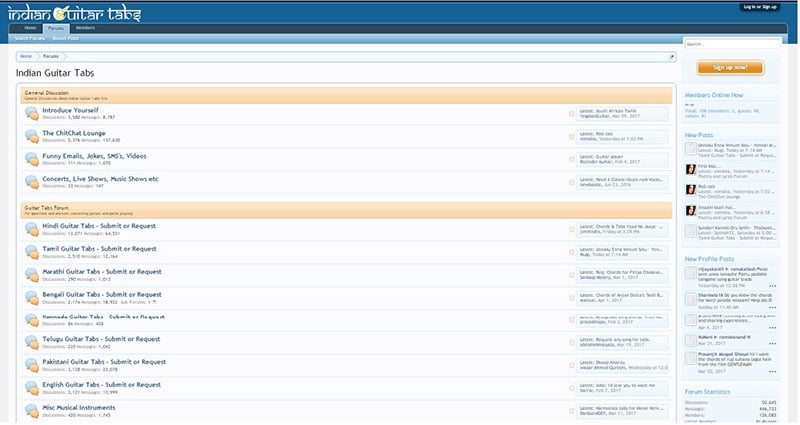
Task: Click the Pakistani Guitar Tabs forum bubble icon
Action: coord(32,365)
